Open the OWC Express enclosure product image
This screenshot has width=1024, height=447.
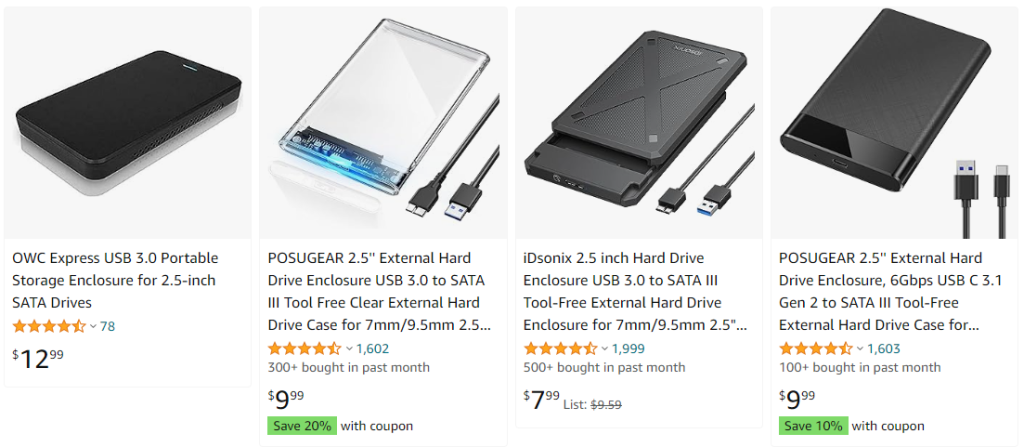[127, 123]
